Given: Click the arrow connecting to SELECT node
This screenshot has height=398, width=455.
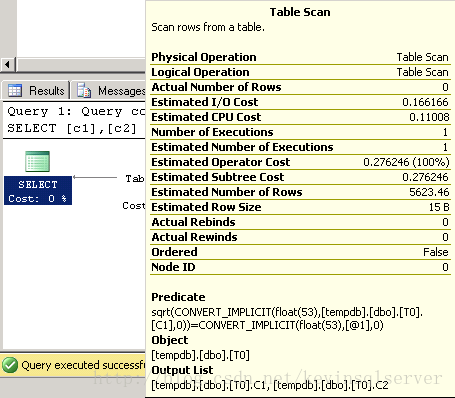Looking at the screenshot, I should [95, 177].
